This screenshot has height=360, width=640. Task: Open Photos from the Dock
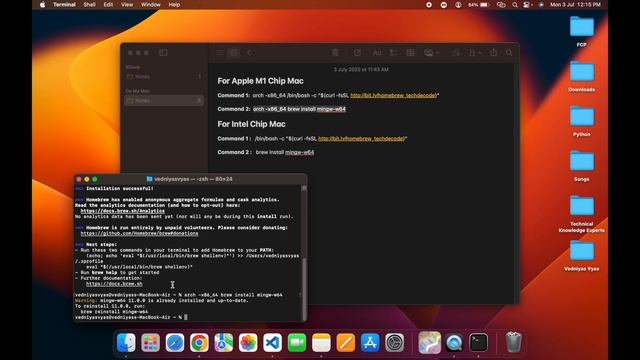[x=248, y=342]
